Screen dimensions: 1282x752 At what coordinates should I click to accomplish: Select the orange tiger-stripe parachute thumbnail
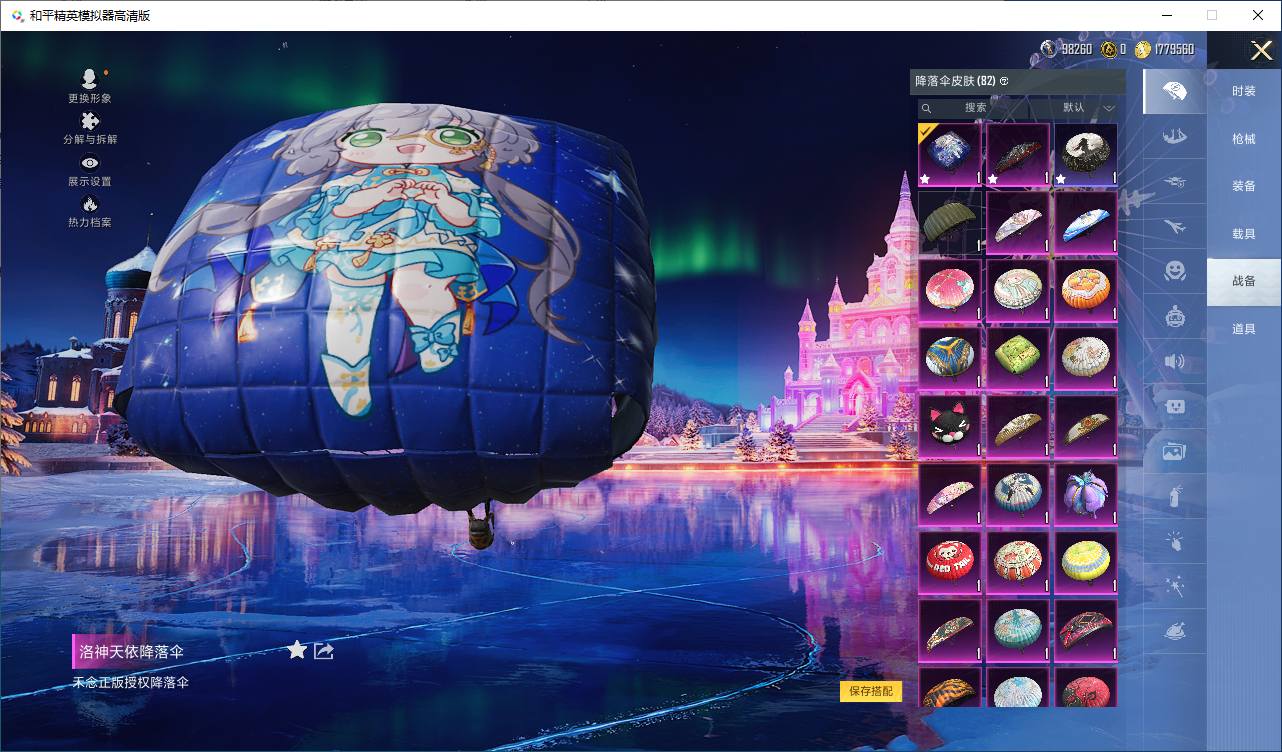pos(949,687)
